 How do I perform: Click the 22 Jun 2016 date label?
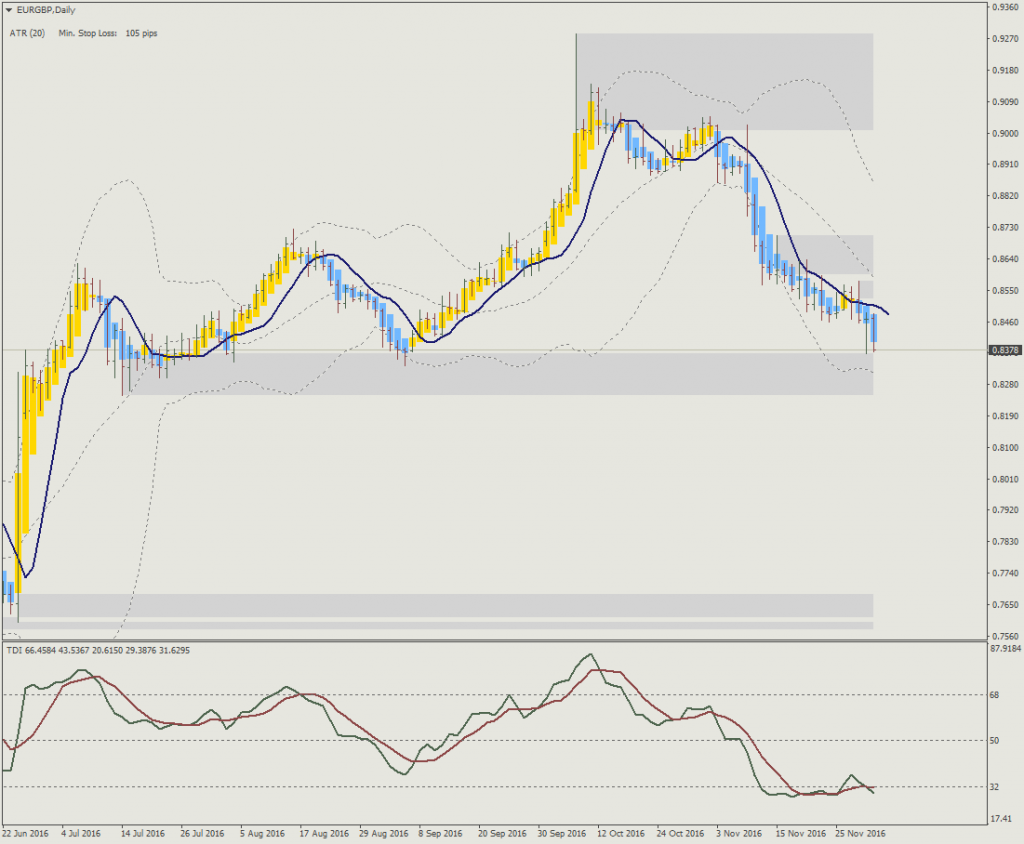(27, 832)
